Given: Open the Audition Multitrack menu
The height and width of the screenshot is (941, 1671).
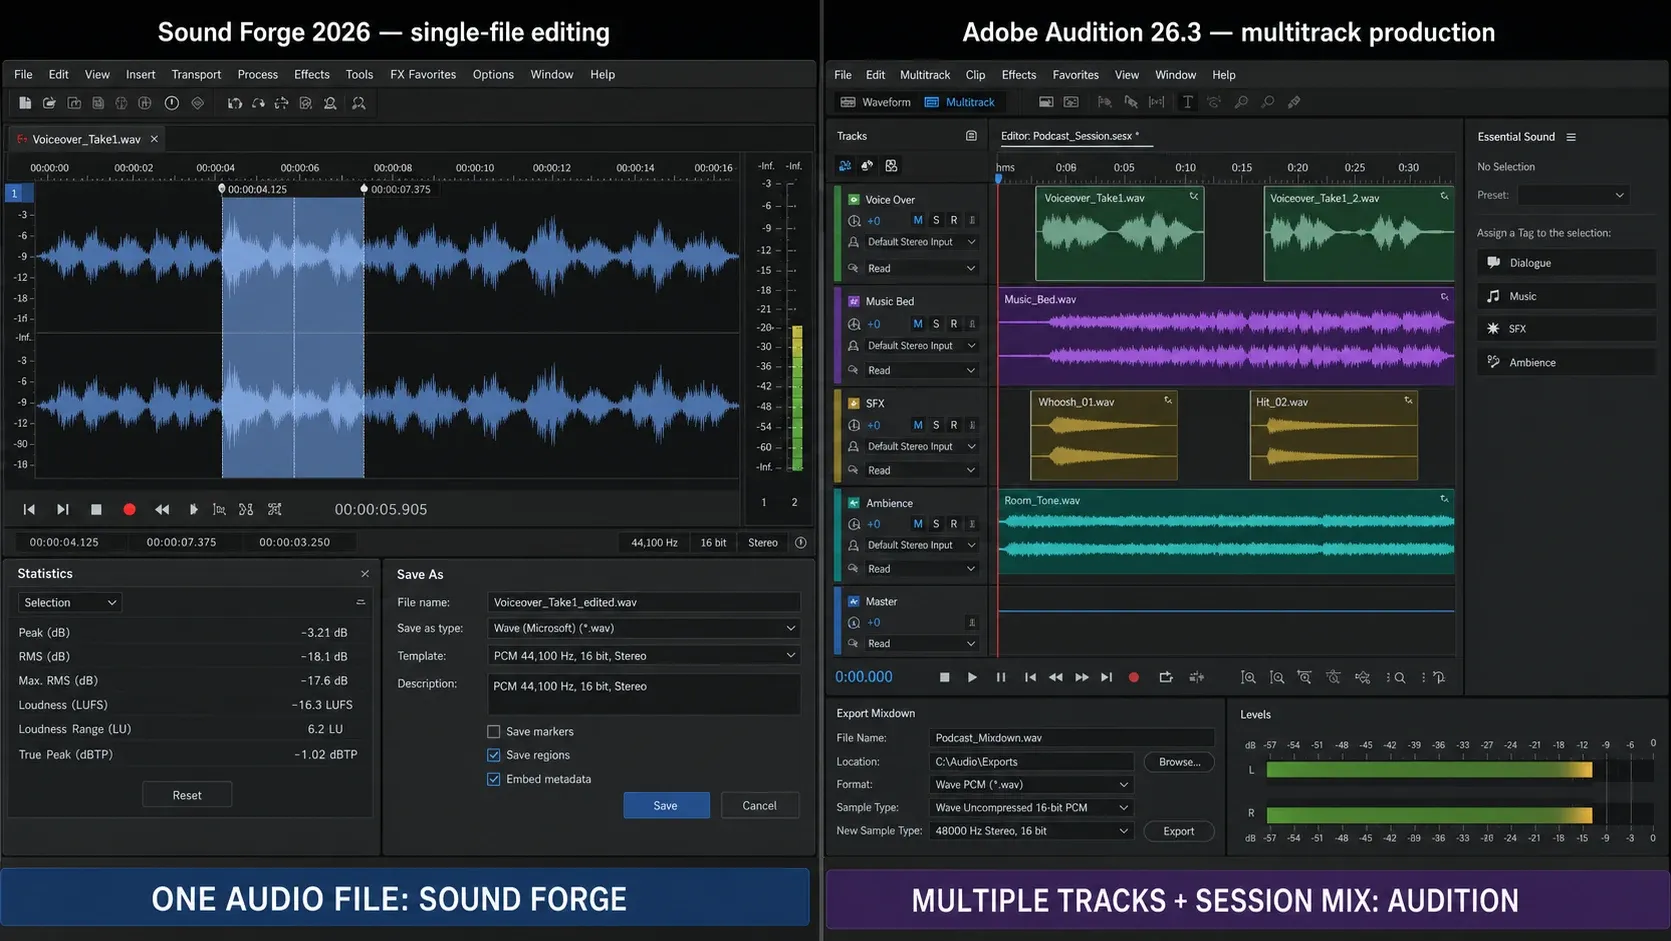Looking at the screenshot, I should click(925, 75).
